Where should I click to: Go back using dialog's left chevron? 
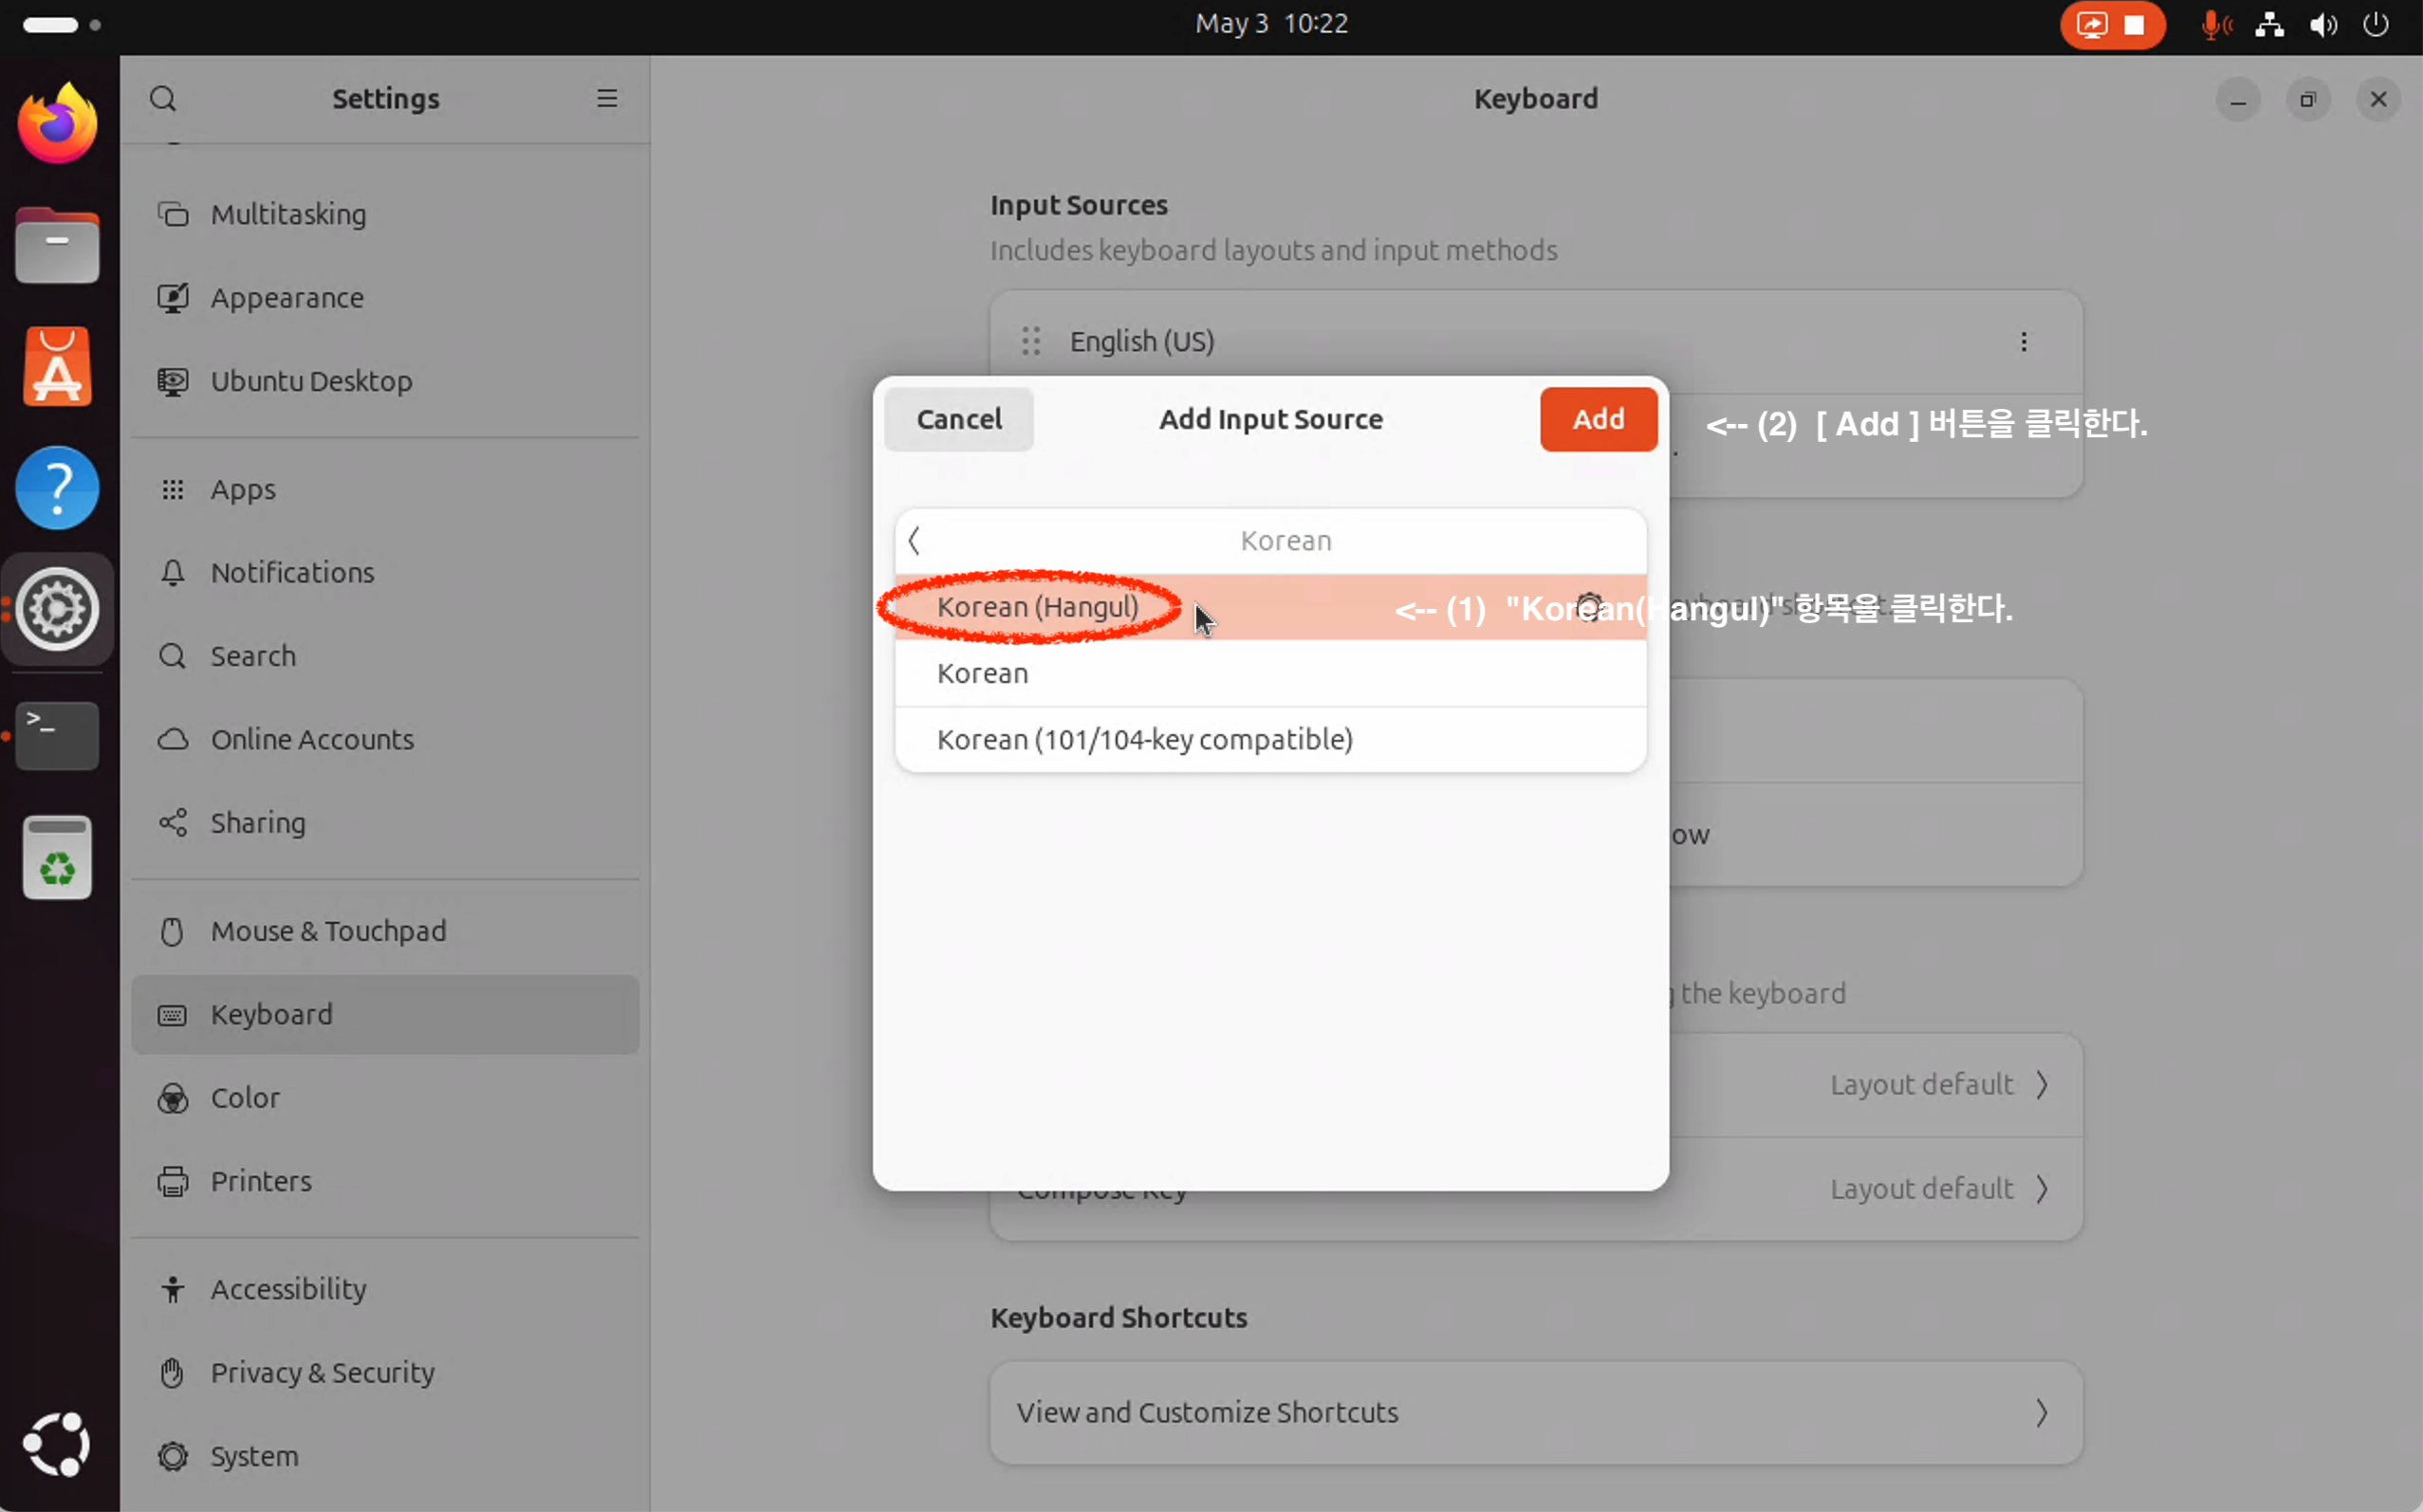[914, 541]
